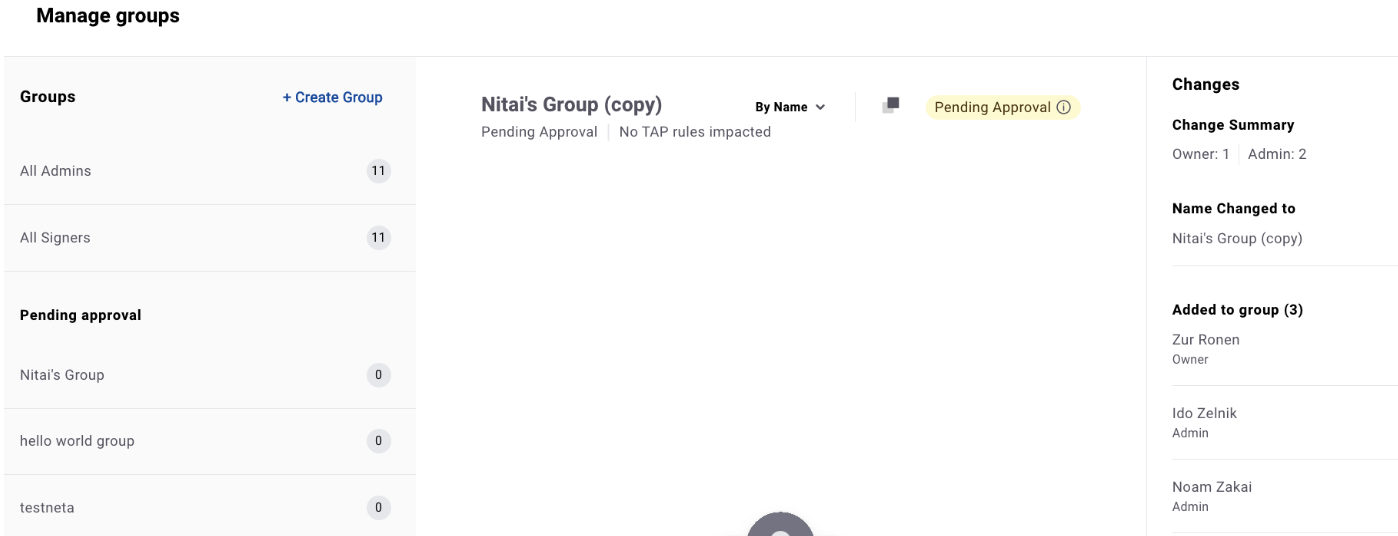This screenshot has width=1398, height=536.
Task: Click the duplicate group icon
Action: pyautogui.click(x=891, y=105)
